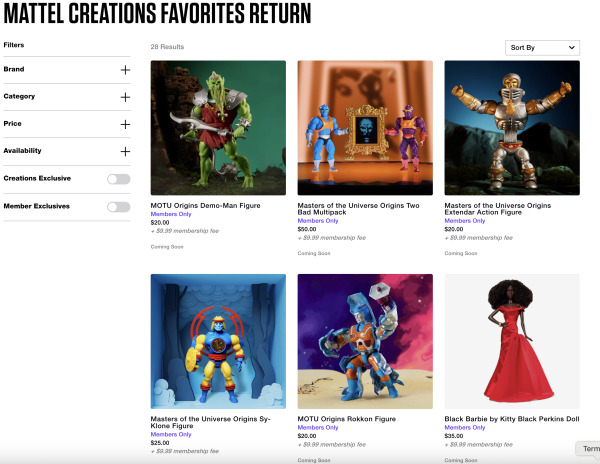The height and width of the screenshot is (464, 600).
Task: Click the Brand filter label
Action: pos(14,69)
